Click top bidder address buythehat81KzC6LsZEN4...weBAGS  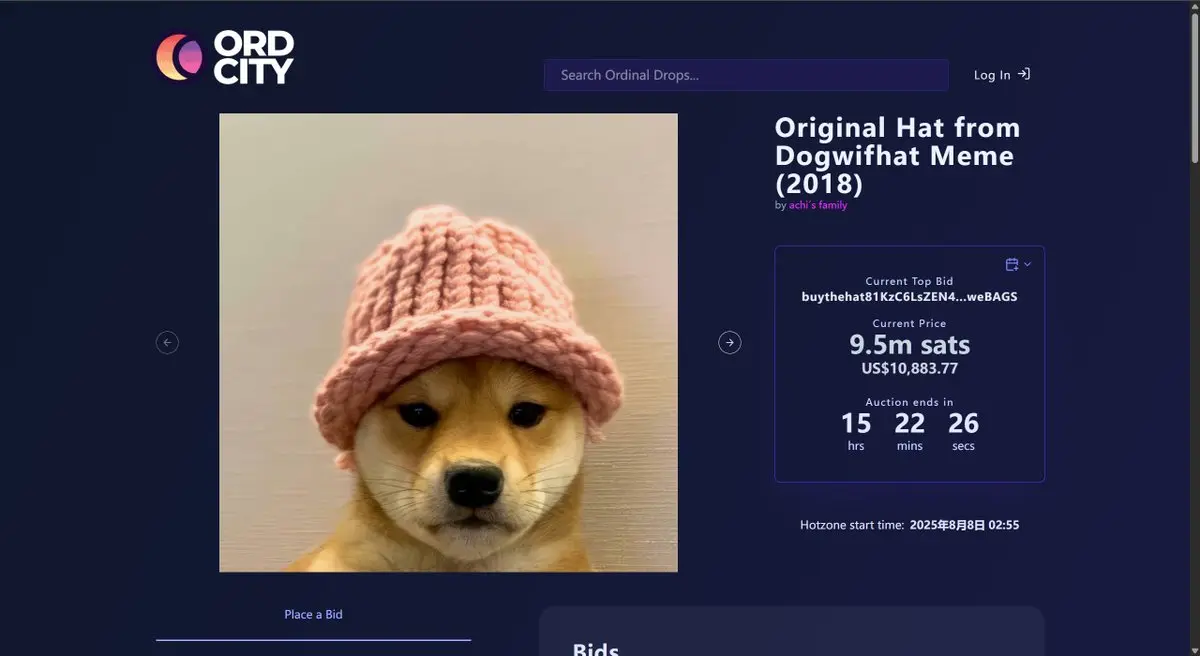coord(909,297)
